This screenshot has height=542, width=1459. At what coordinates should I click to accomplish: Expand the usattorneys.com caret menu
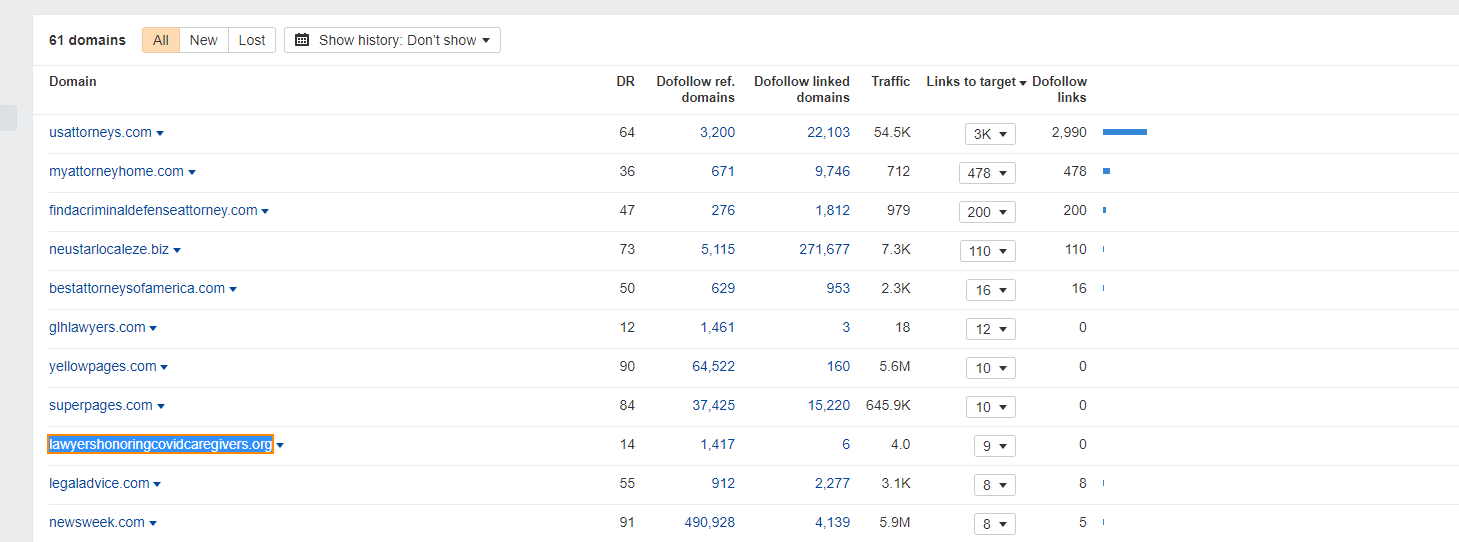pos(160,133)
